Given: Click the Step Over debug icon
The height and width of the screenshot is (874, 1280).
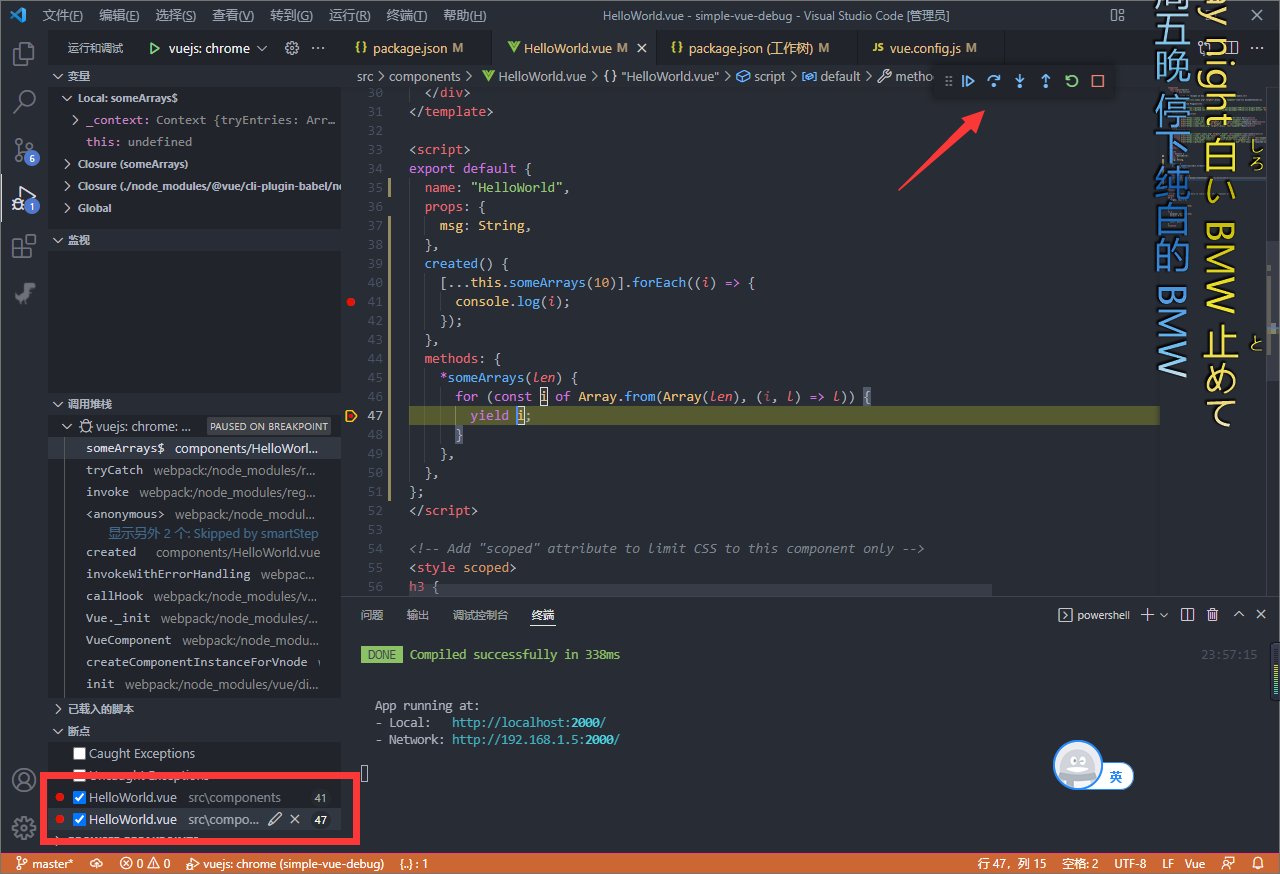Looking at the screenshot, I should click(994, 81).
